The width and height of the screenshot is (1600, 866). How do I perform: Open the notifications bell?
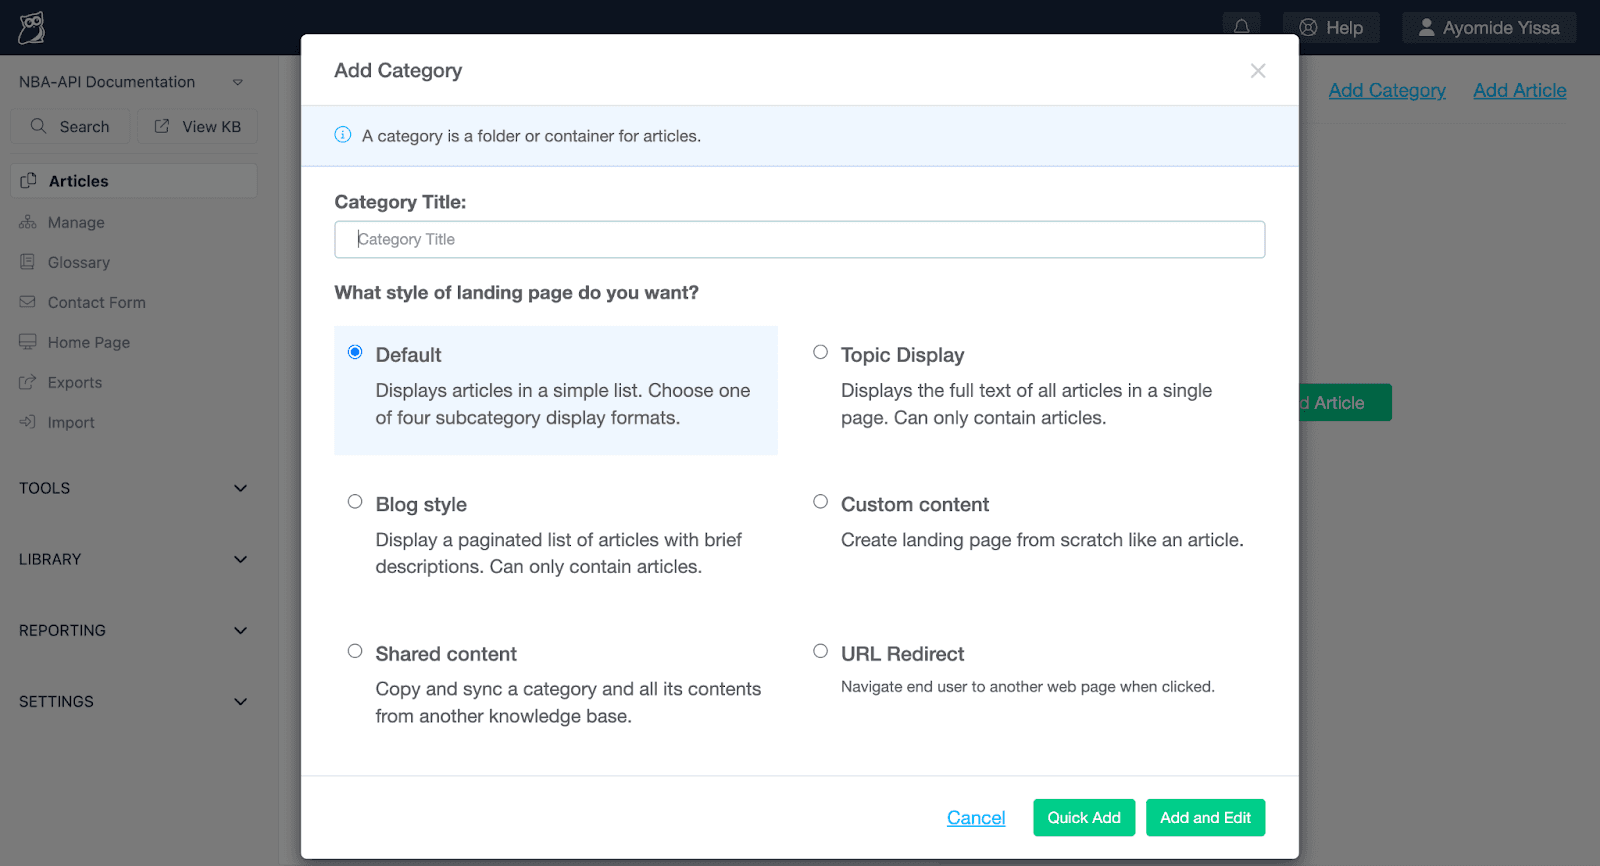click(x=1241, y=27)
